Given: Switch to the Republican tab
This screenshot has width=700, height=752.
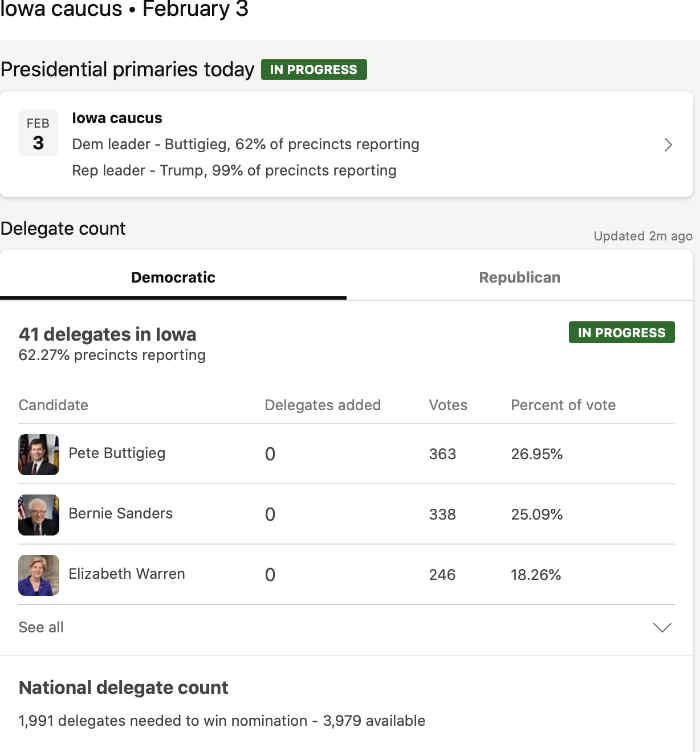Looking at the screenshot, I should tap(520, 277).
